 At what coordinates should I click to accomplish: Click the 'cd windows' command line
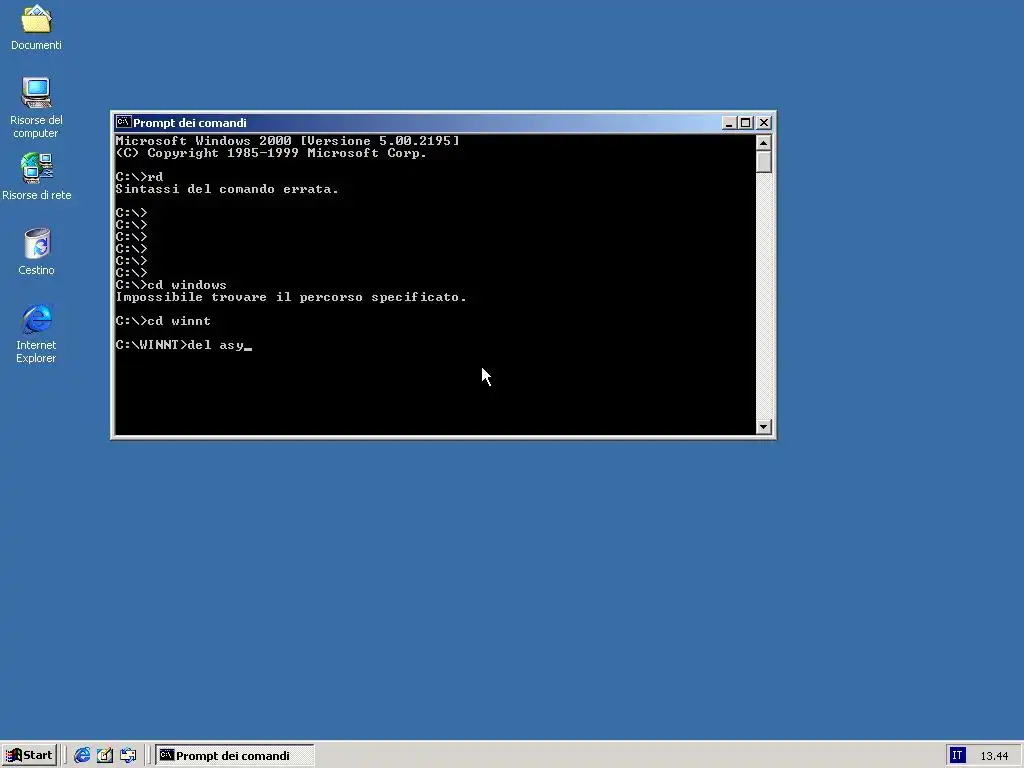click(171, 285)
